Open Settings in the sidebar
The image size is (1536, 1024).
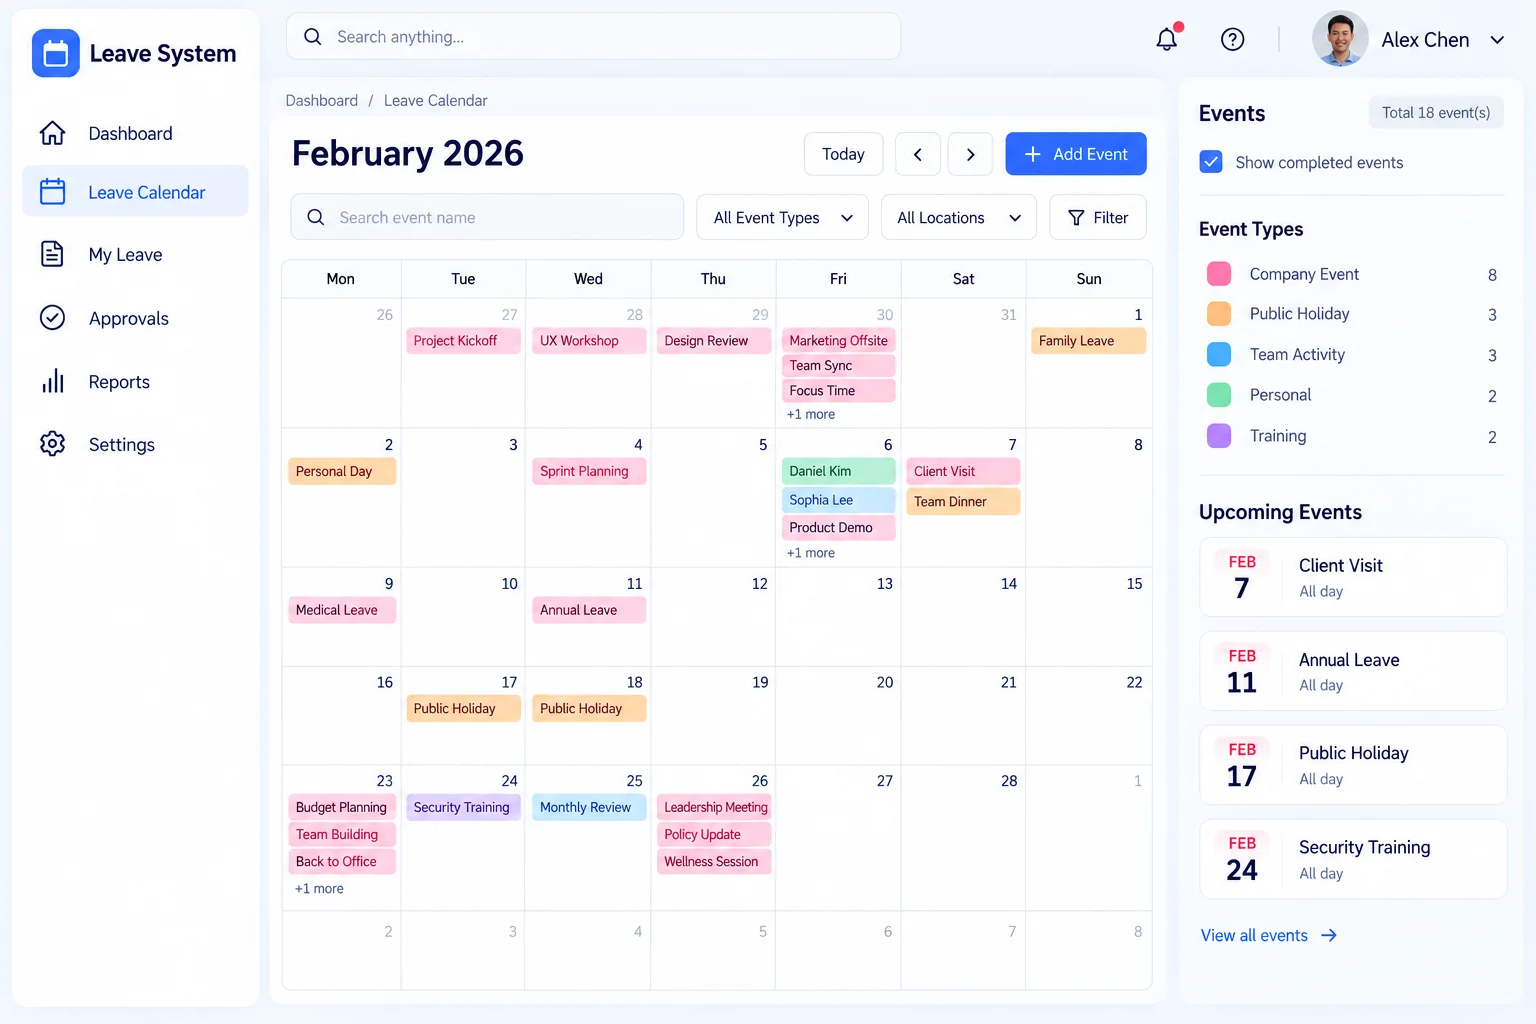tap(135, 444)
